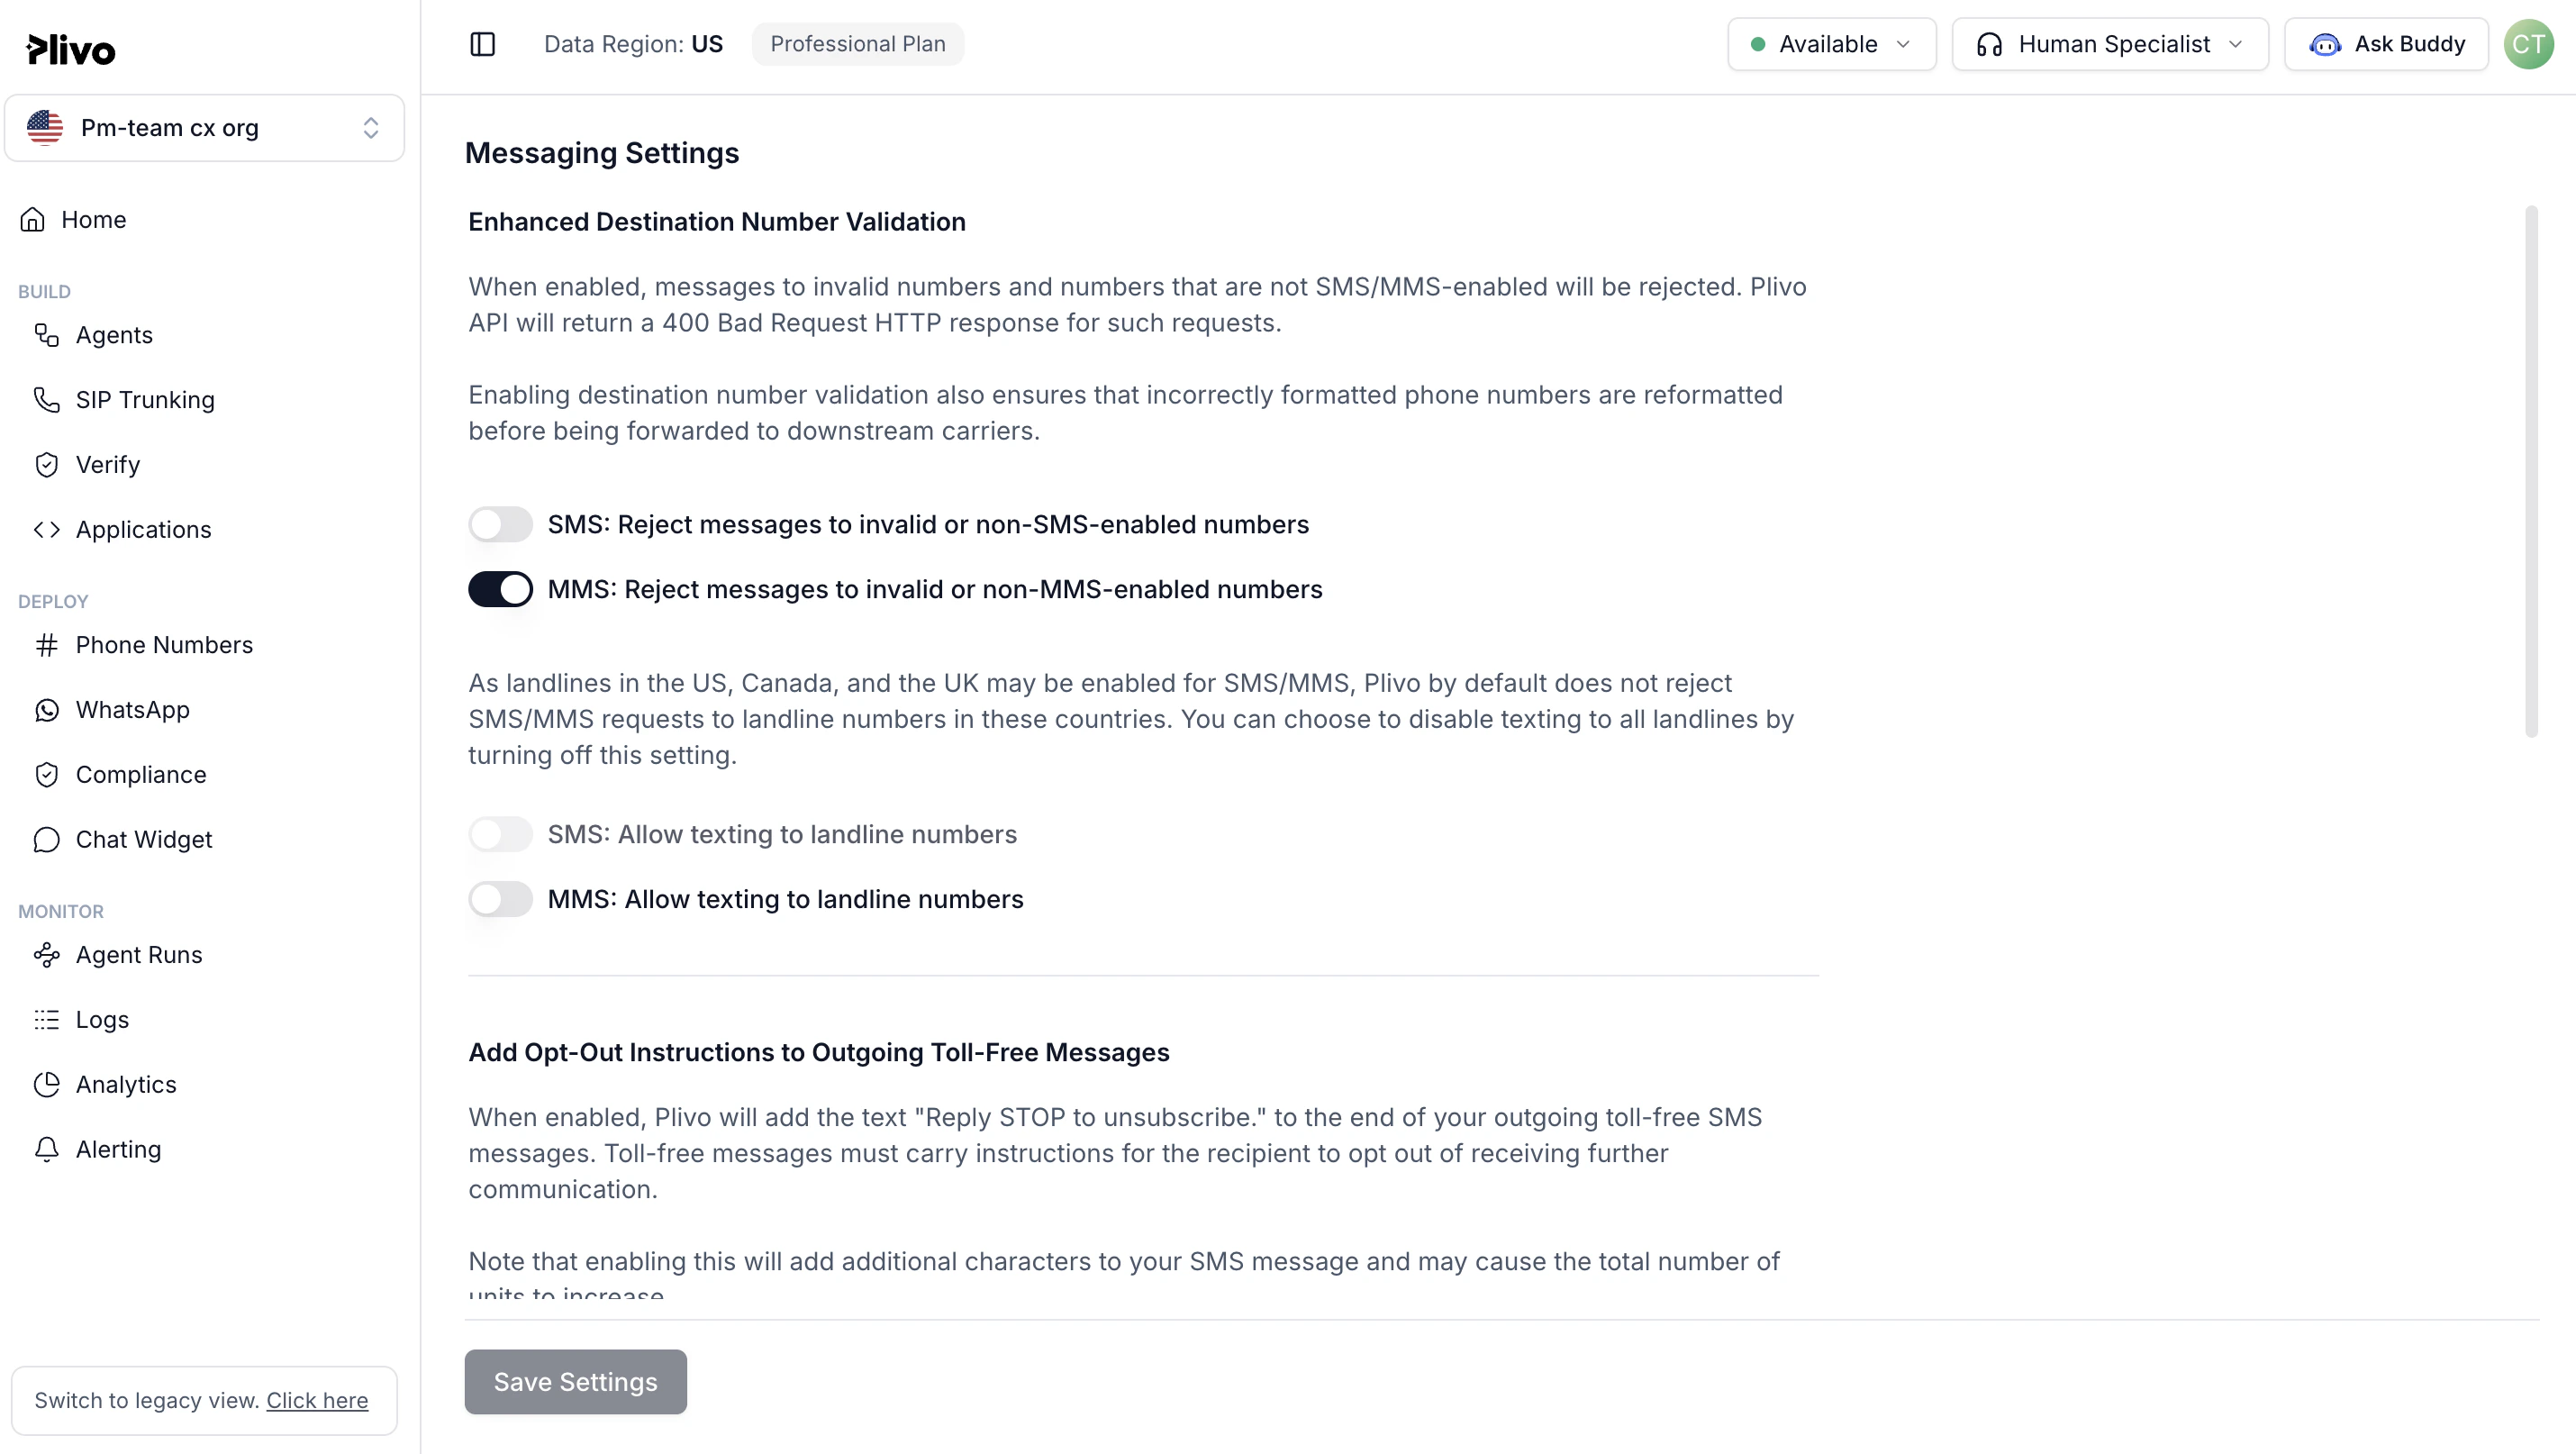The height and width of the screenshot is (1454, 2576).
Task: Click the Add Opt-Out Instructions heading
Action: pos(819,1053)
